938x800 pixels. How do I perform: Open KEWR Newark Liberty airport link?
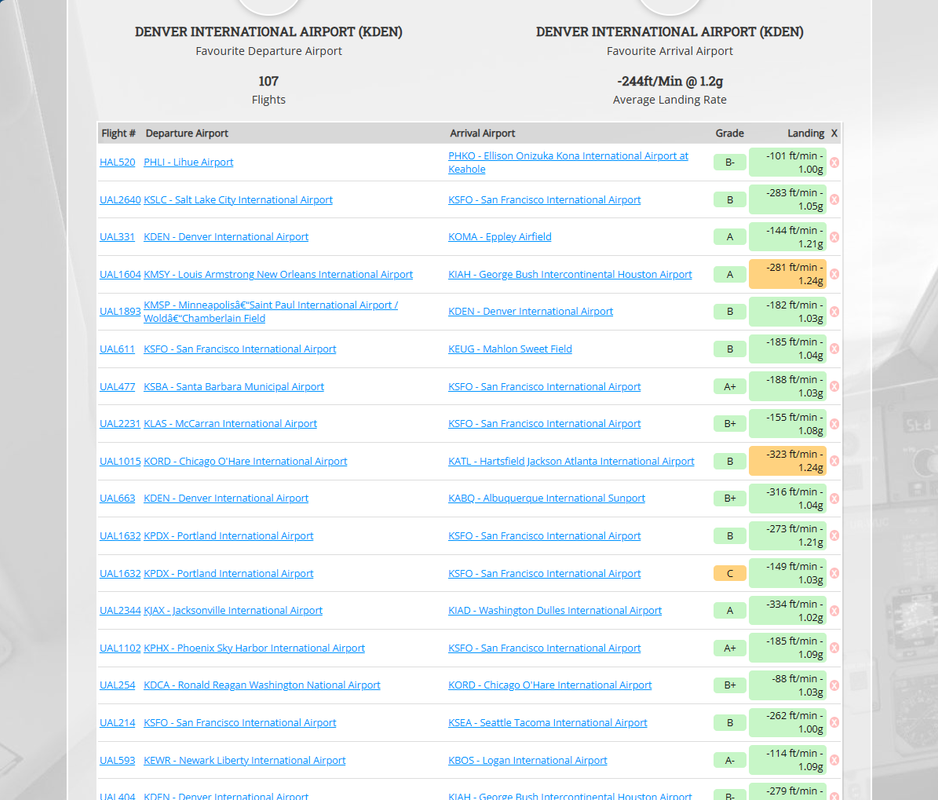point(245,761)
